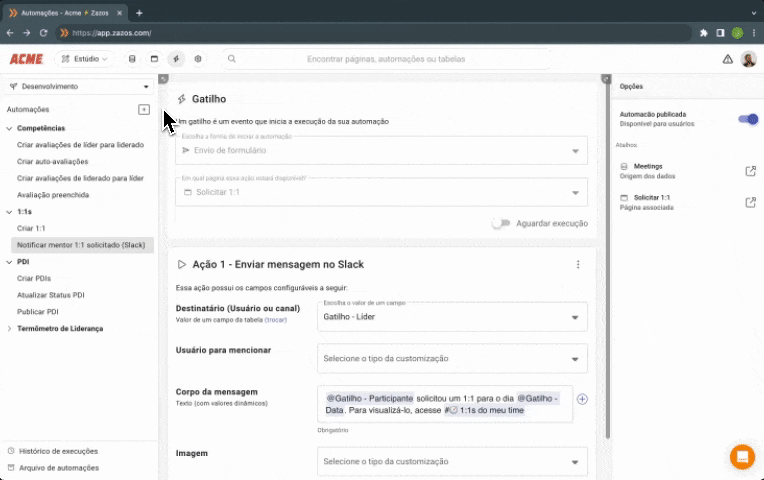Open the Imagem customization dropdown
The image size is (764, 480).
[x=452, y=461]
